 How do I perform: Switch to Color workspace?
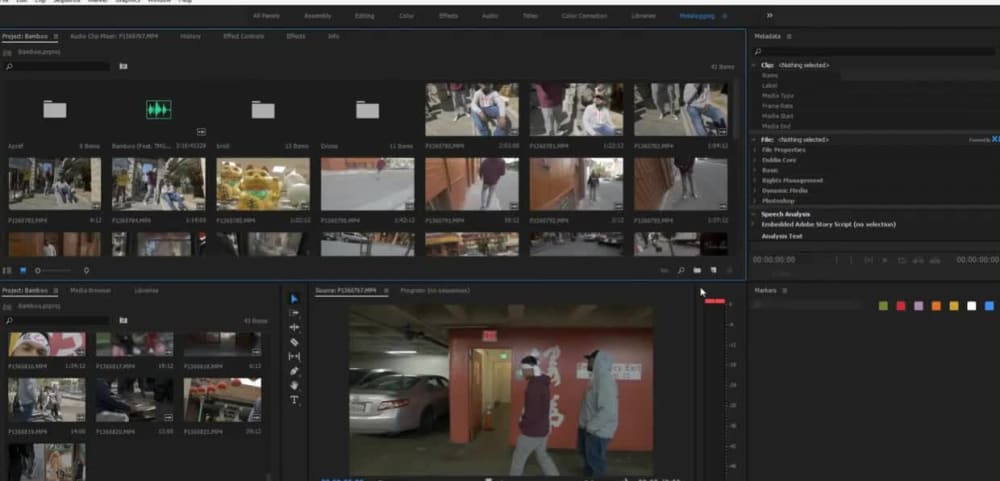pyautogui.click(x=406, y=15)
